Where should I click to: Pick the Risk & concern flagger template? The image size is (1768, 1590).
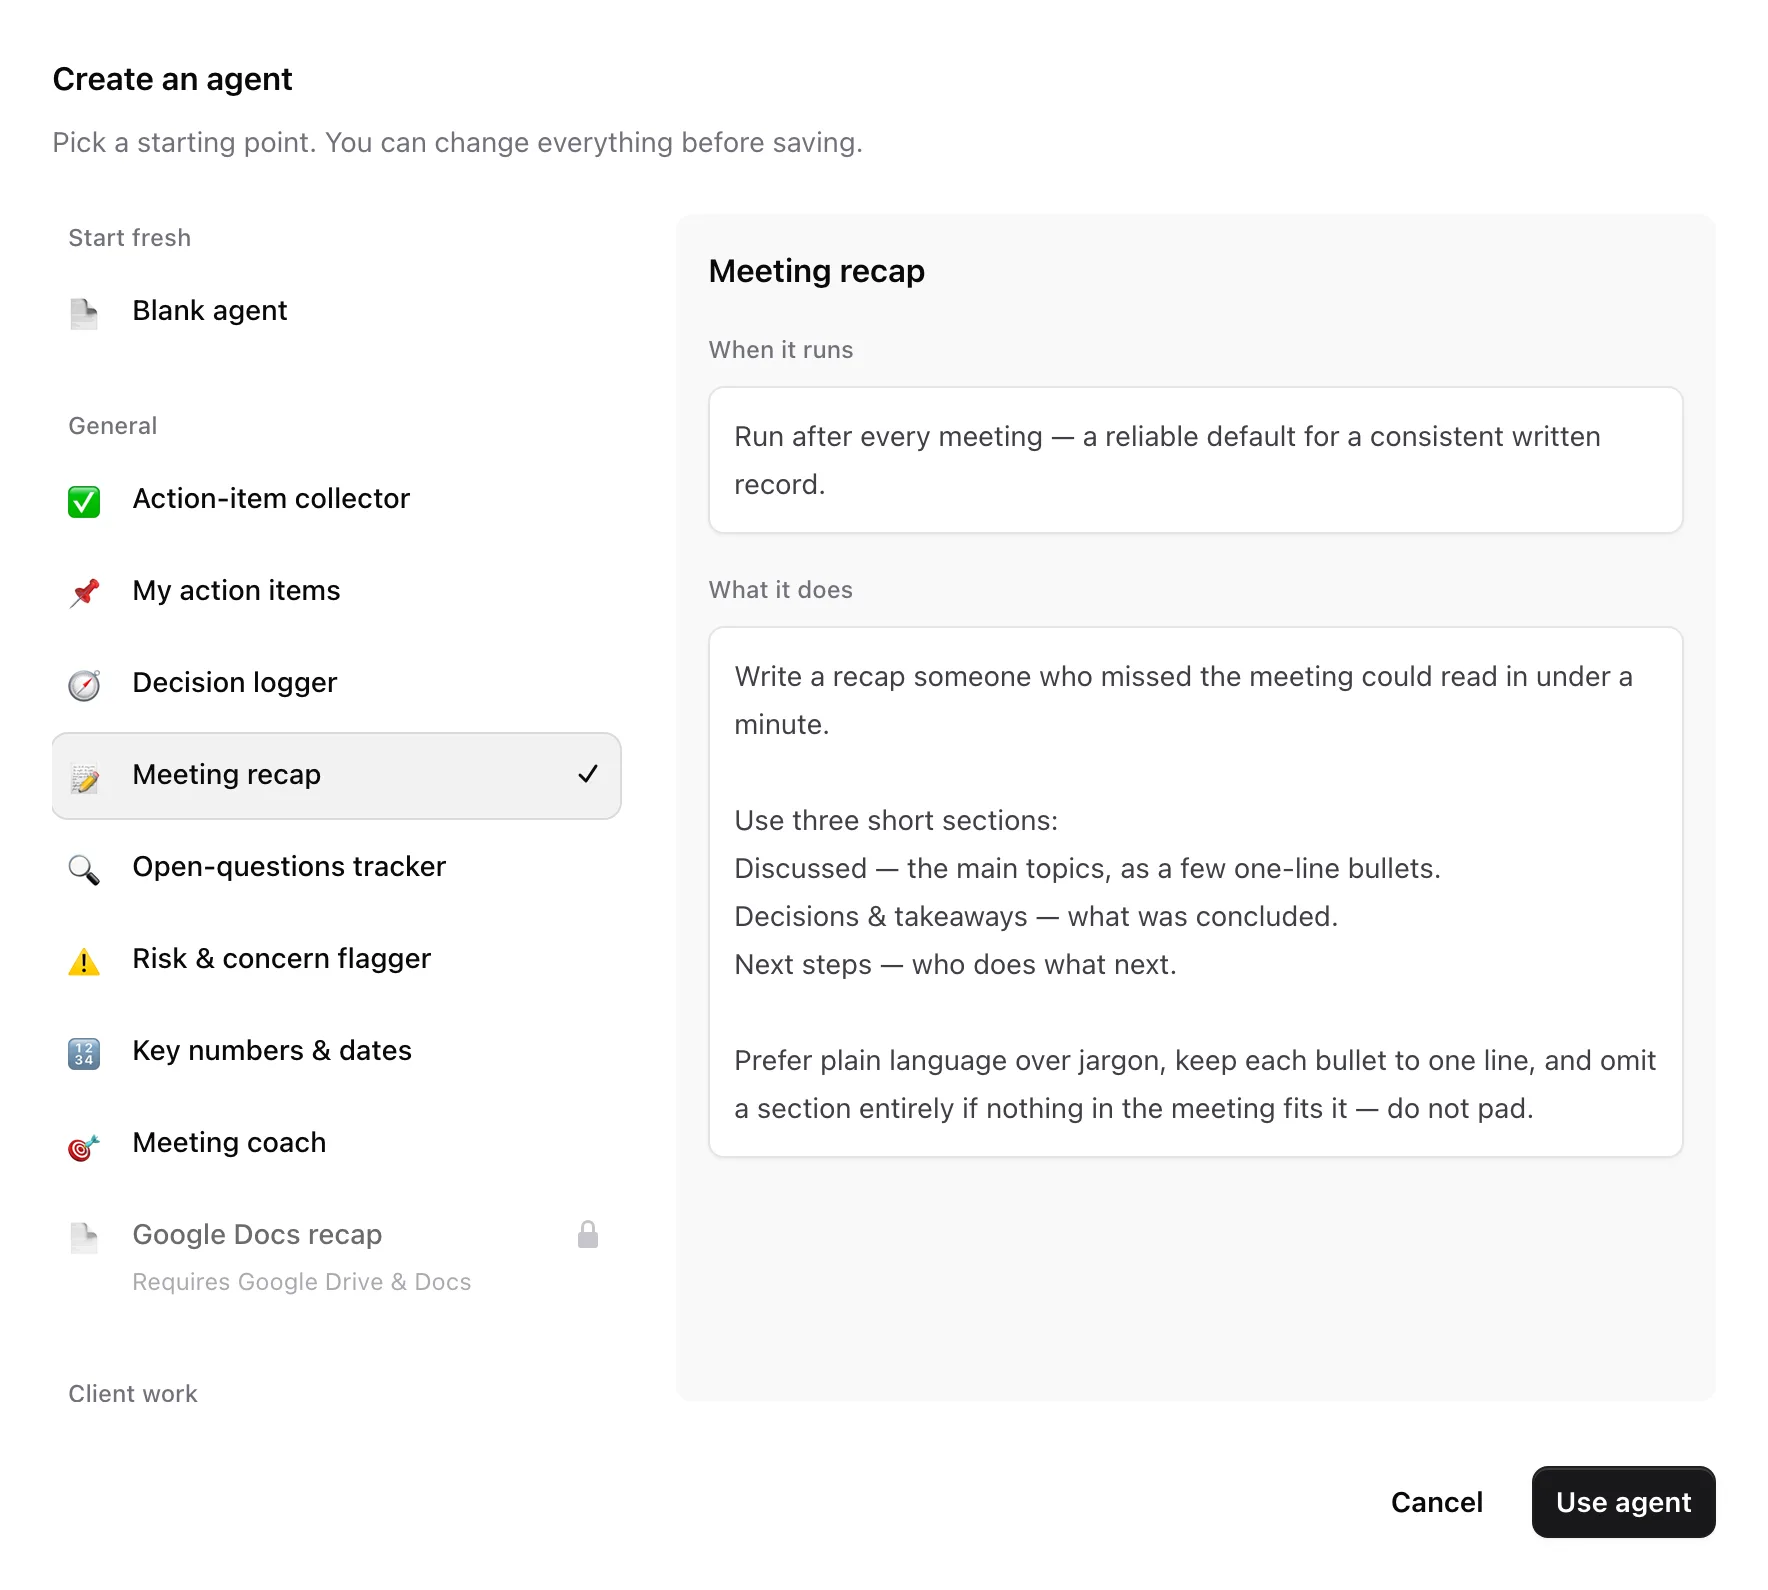pyautogui.click(x=336, y=959)
